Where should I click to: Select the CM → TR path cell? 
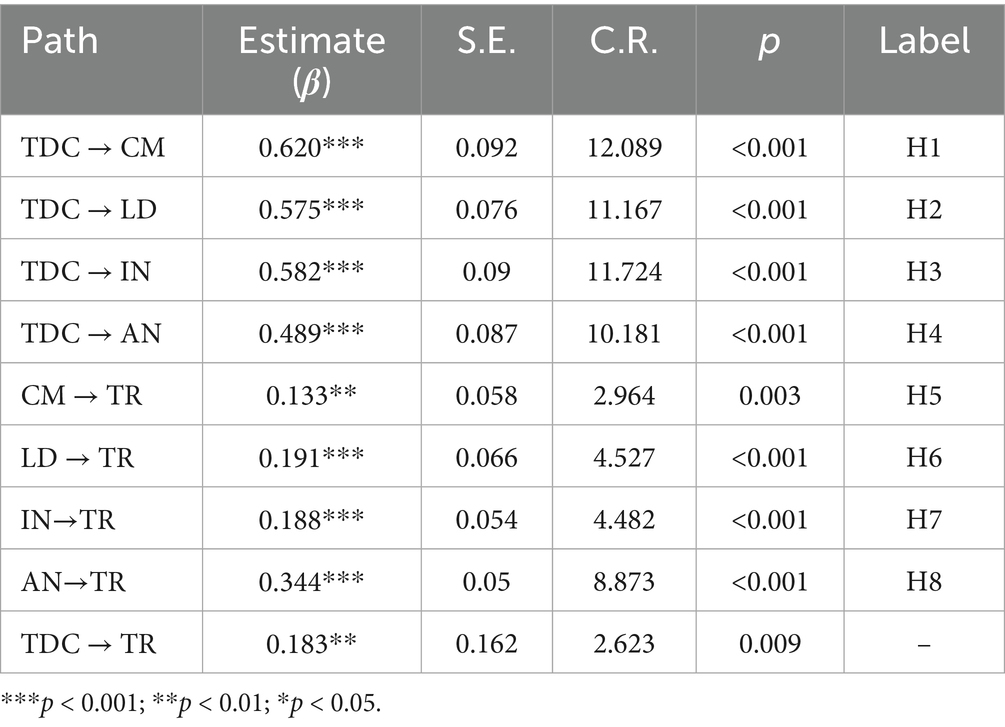click(x=82, y=395)
